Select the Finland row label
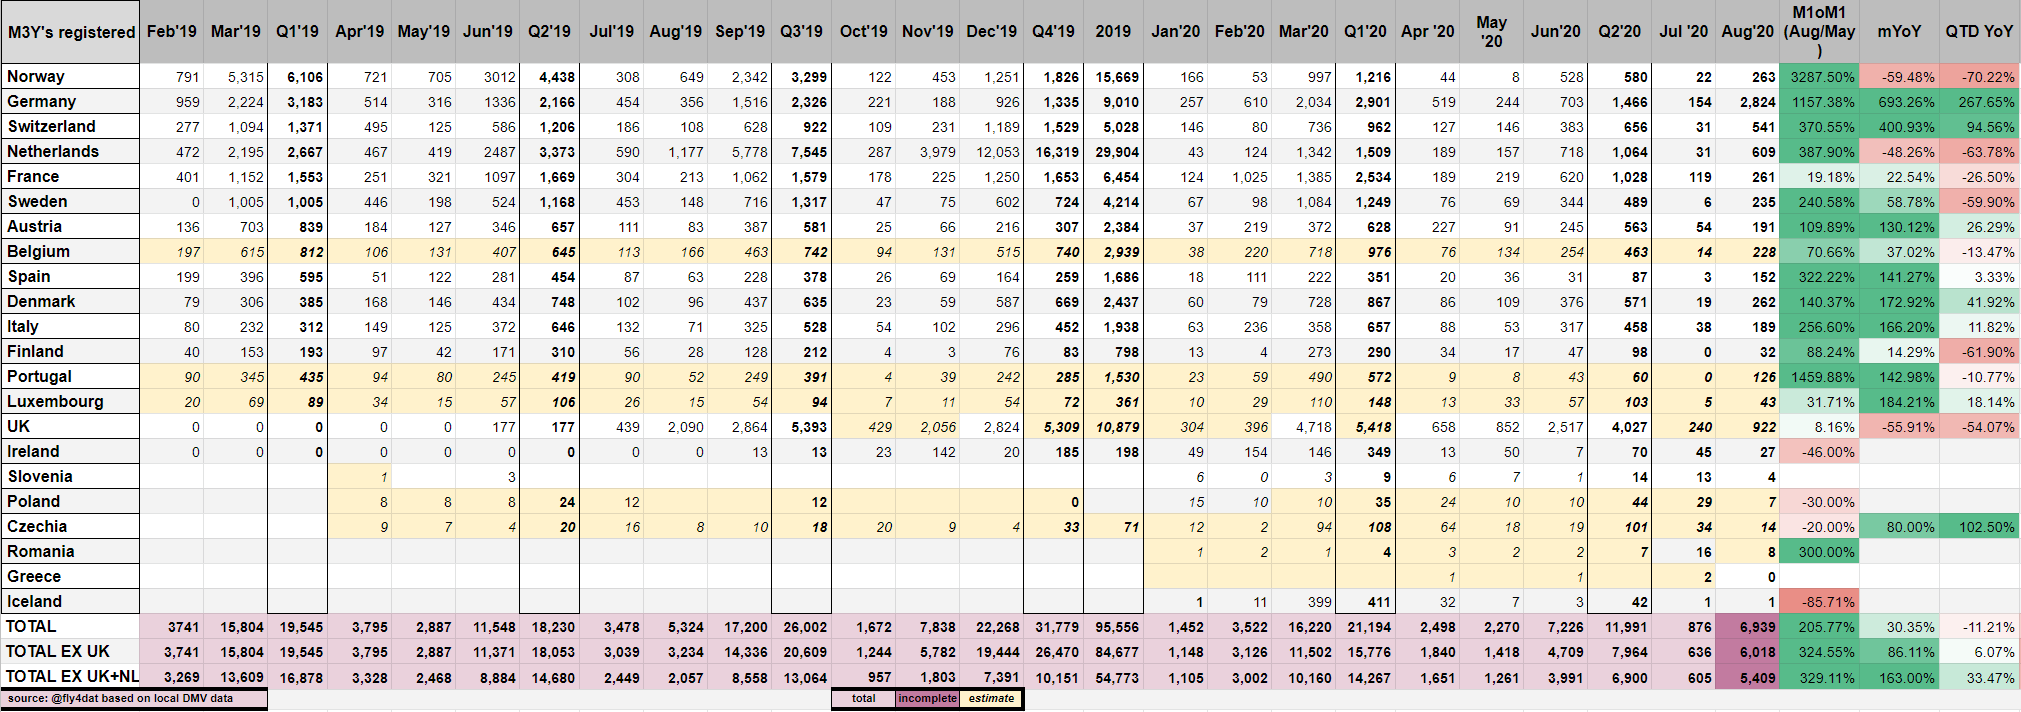Viewport: 2021px width, 712px height. 70,351
